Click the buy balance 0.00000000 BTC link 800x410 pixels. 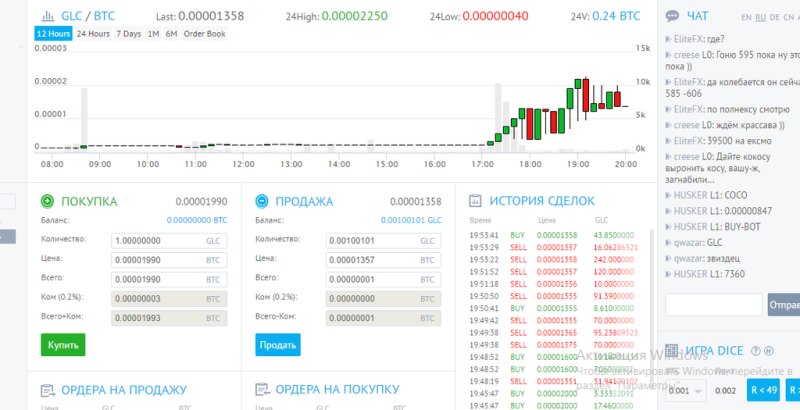197,220
